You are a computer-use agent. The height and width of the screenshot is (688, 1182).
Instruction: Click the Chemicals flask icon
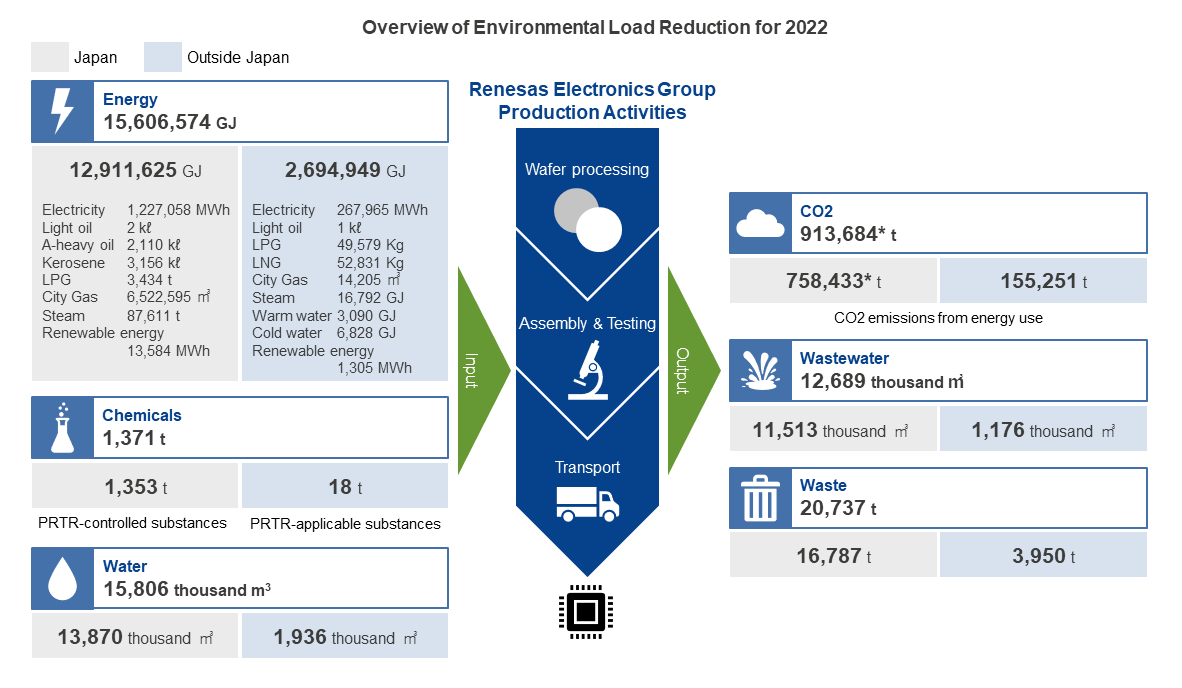[62, 427]
